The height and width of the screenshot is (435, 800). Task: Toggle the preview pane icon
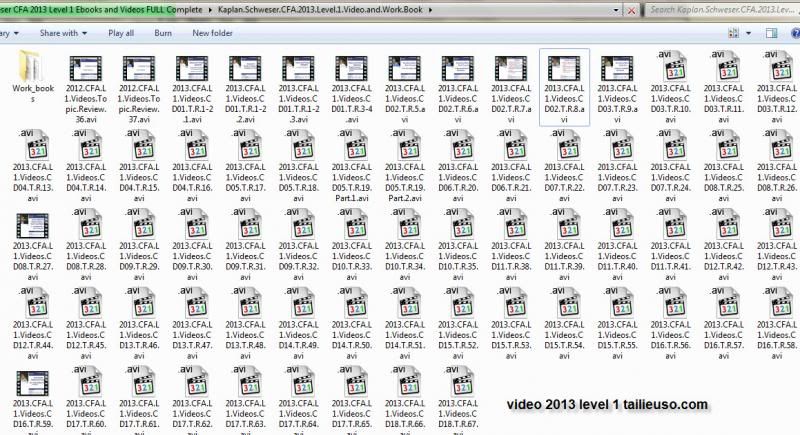[x=771, y=33]
